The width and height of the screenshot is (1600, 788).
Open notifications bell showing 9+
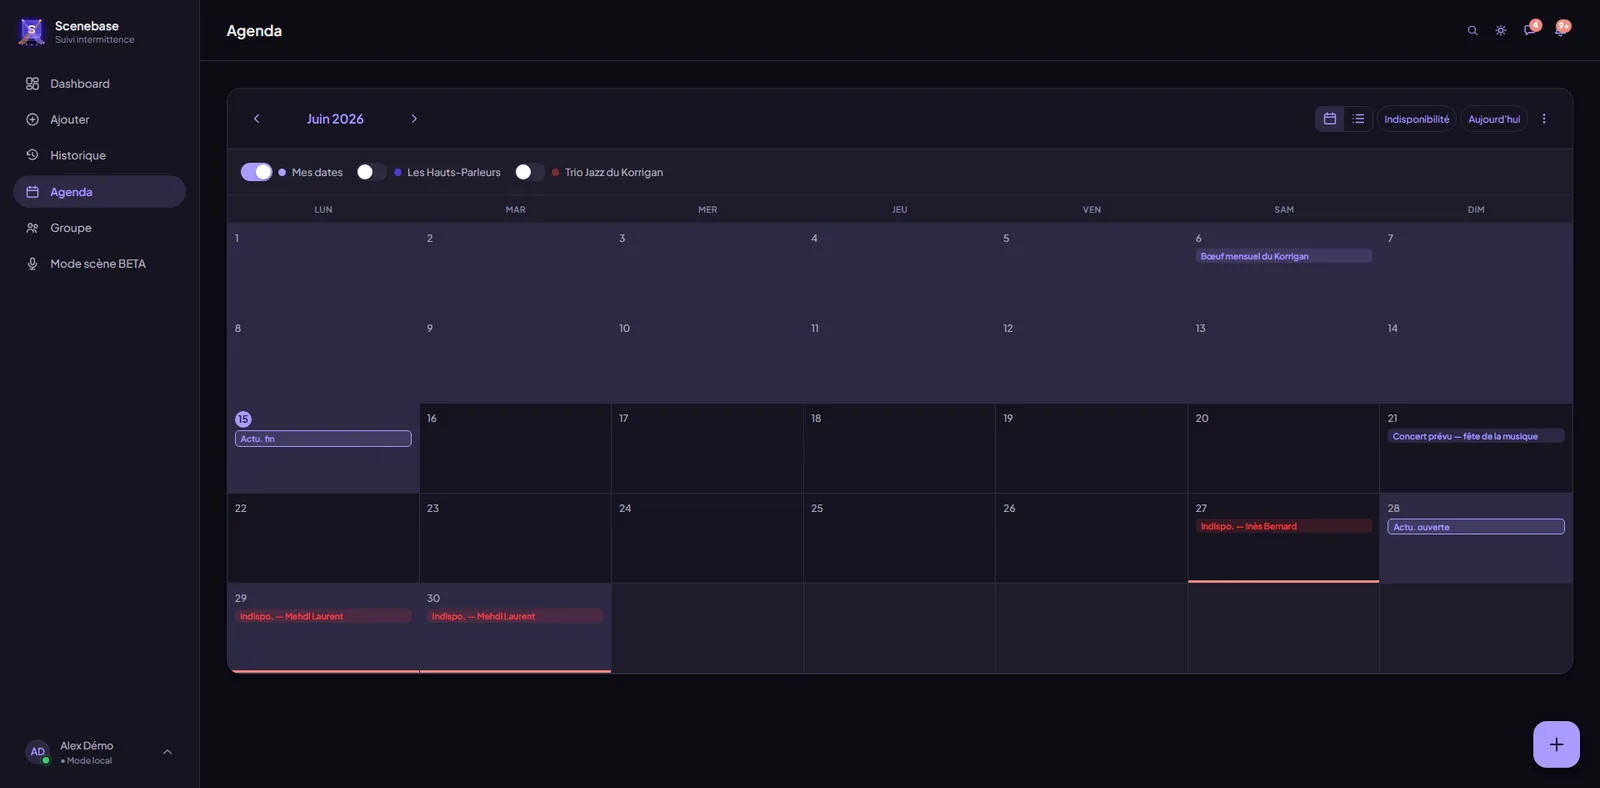coord(1560,30)
